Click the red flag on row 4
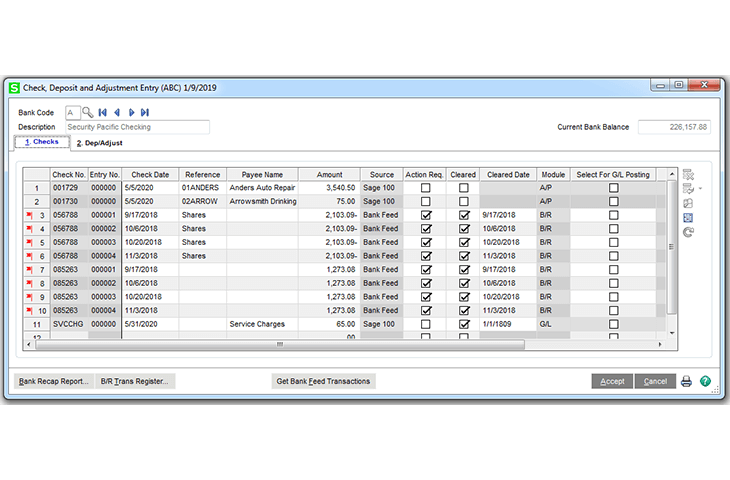This screenshot has height=480, width=730. point(29,229)
